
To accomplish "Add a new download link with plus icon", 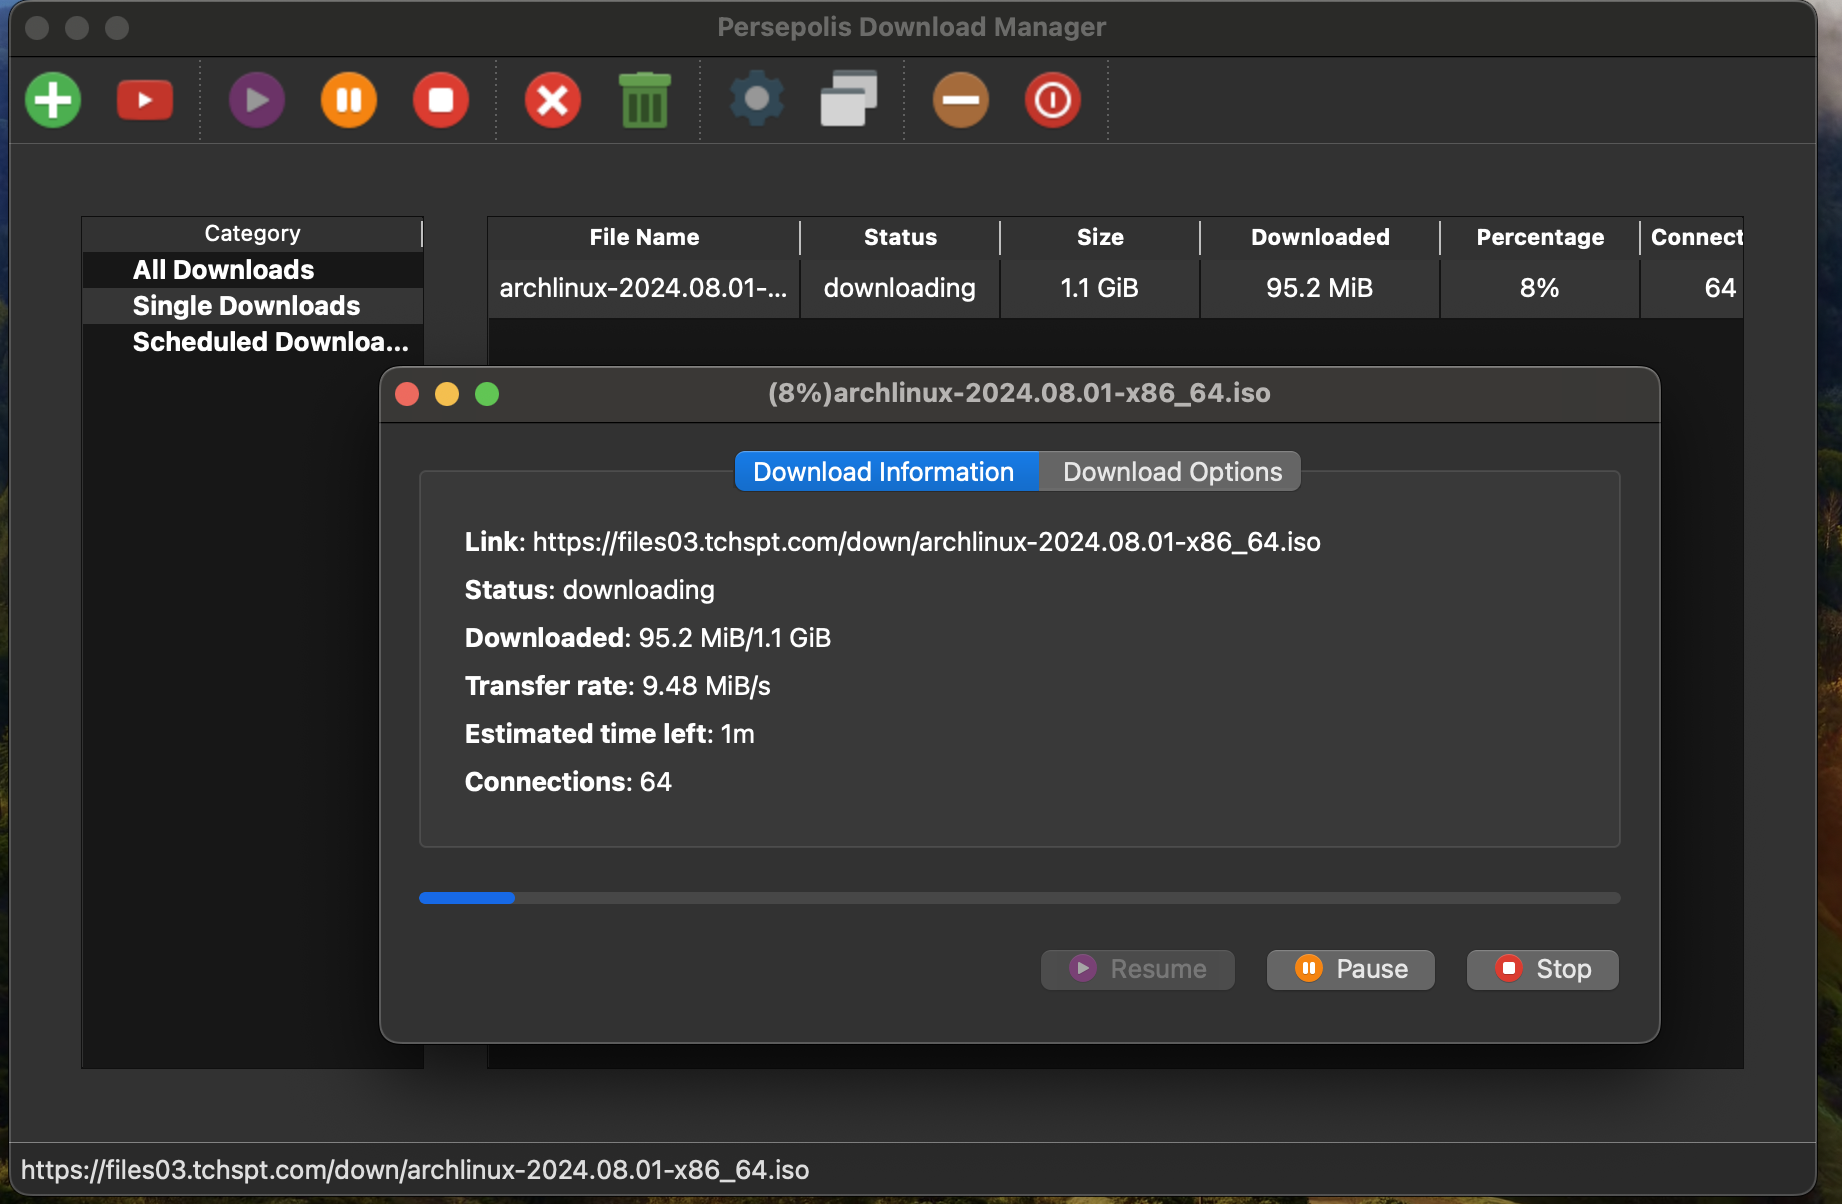I will coord(53,100).
